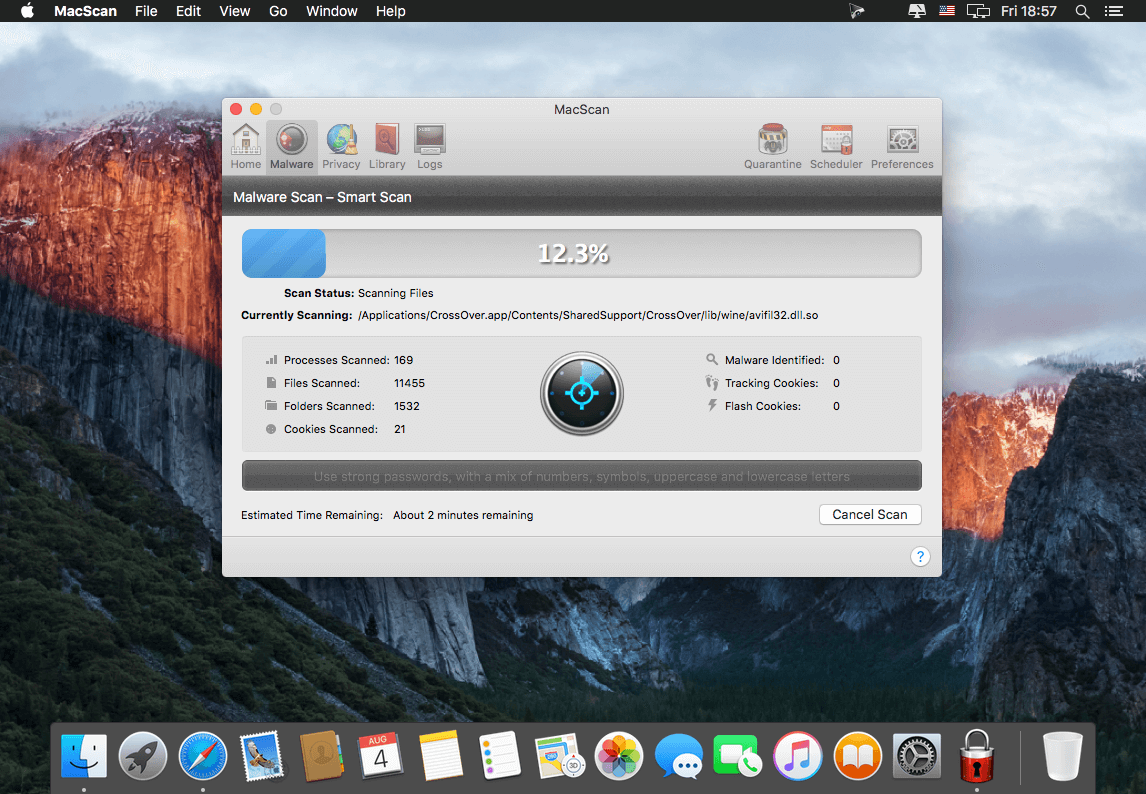Screen dimensions: 1146x794
Task: Open Photos from the Dock
Action: tap(618, 756)
